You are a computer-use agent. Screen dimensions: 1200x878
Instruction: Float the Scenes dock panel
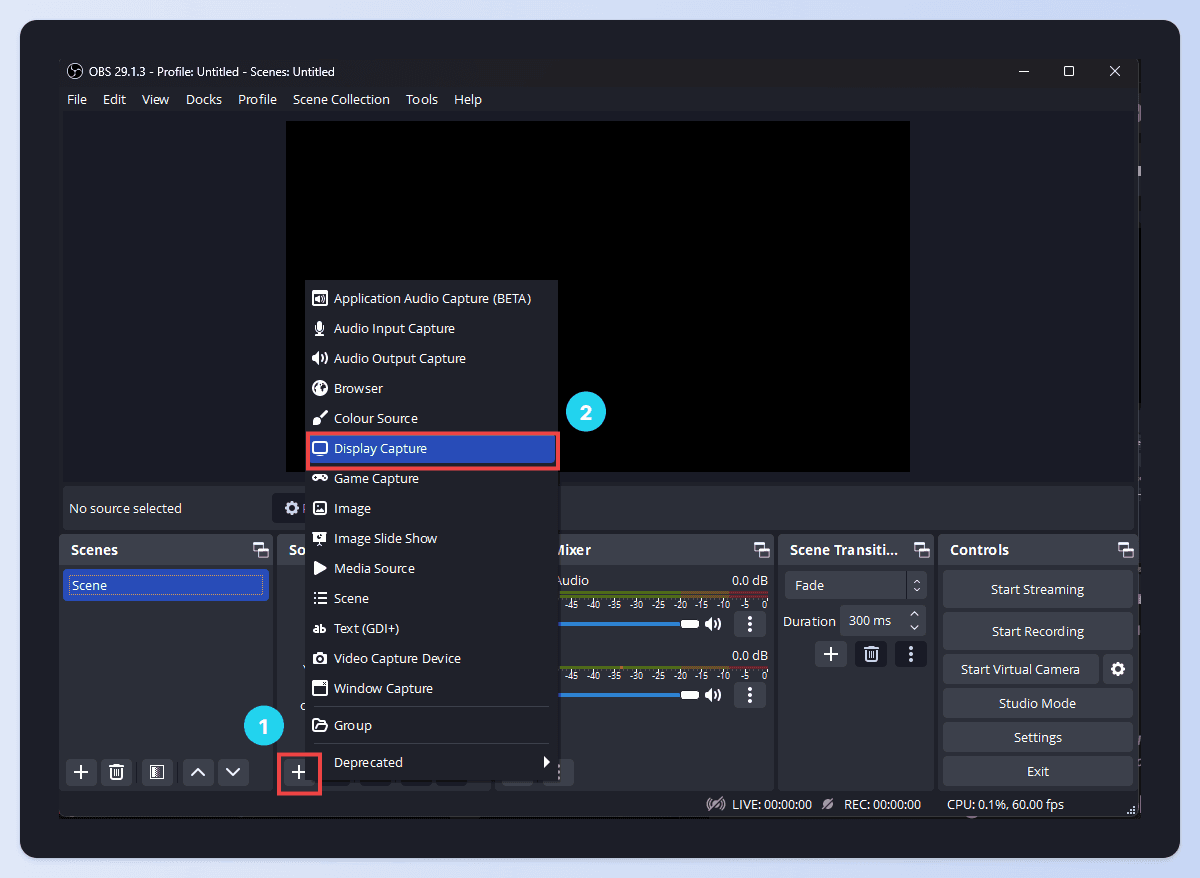(260, 550)
